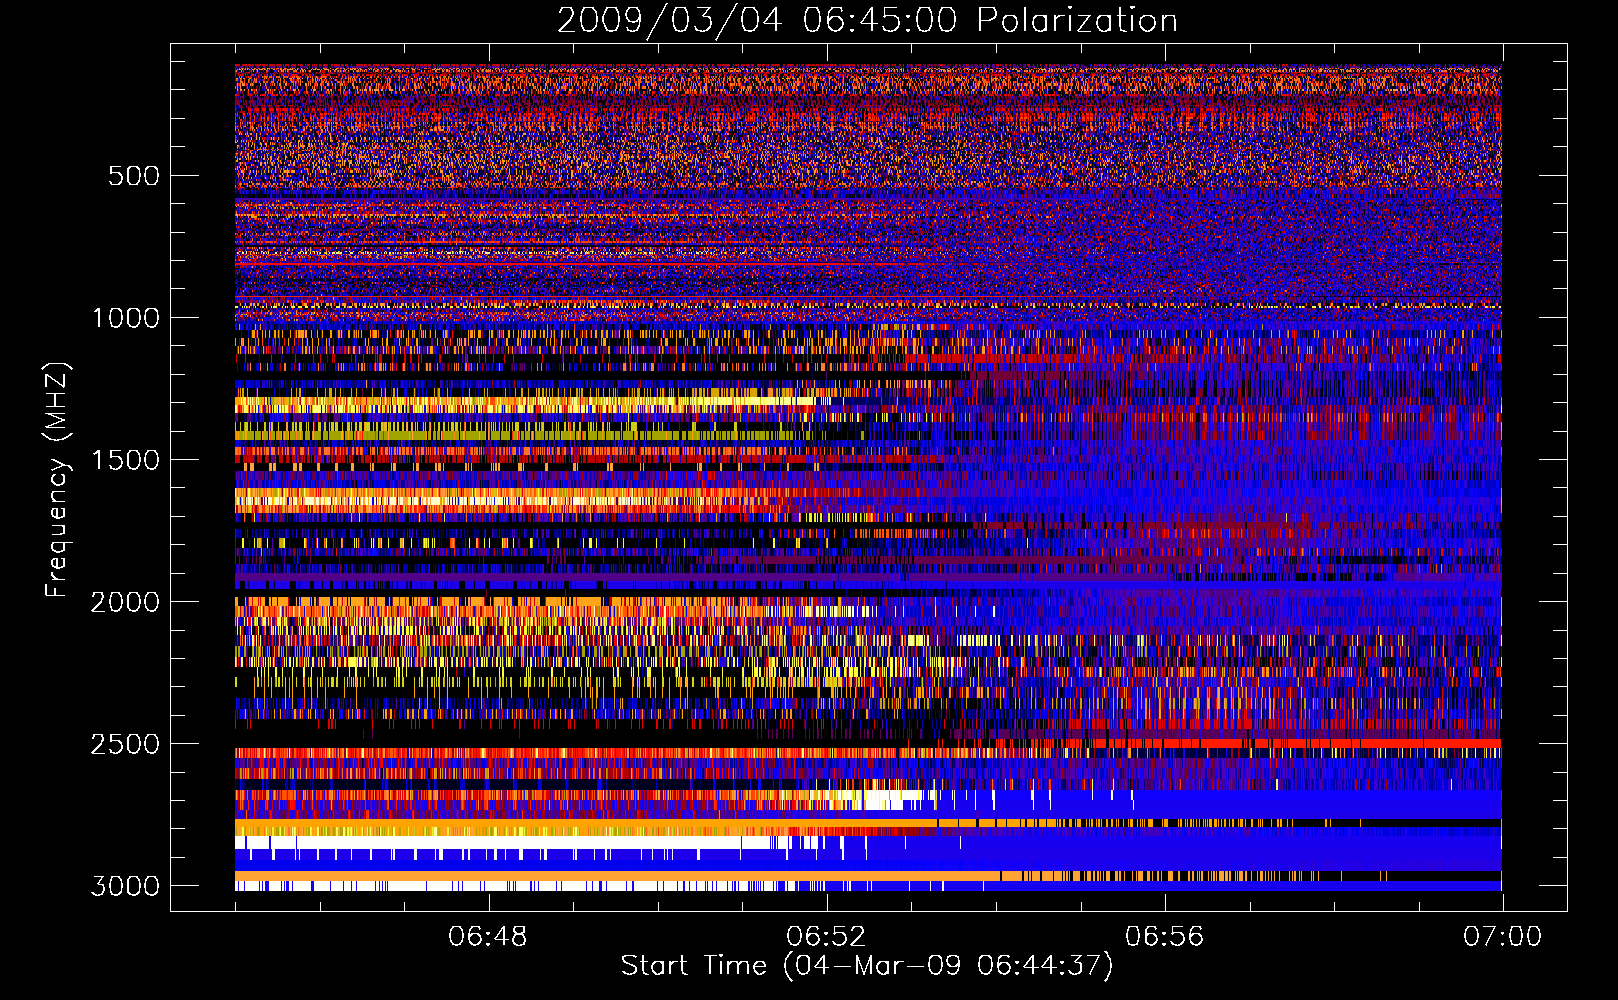The width and height of the screenshot is (1618, 1000).
Task: Click the 1500 frequency tick label
Action: (x=125, y=460)
